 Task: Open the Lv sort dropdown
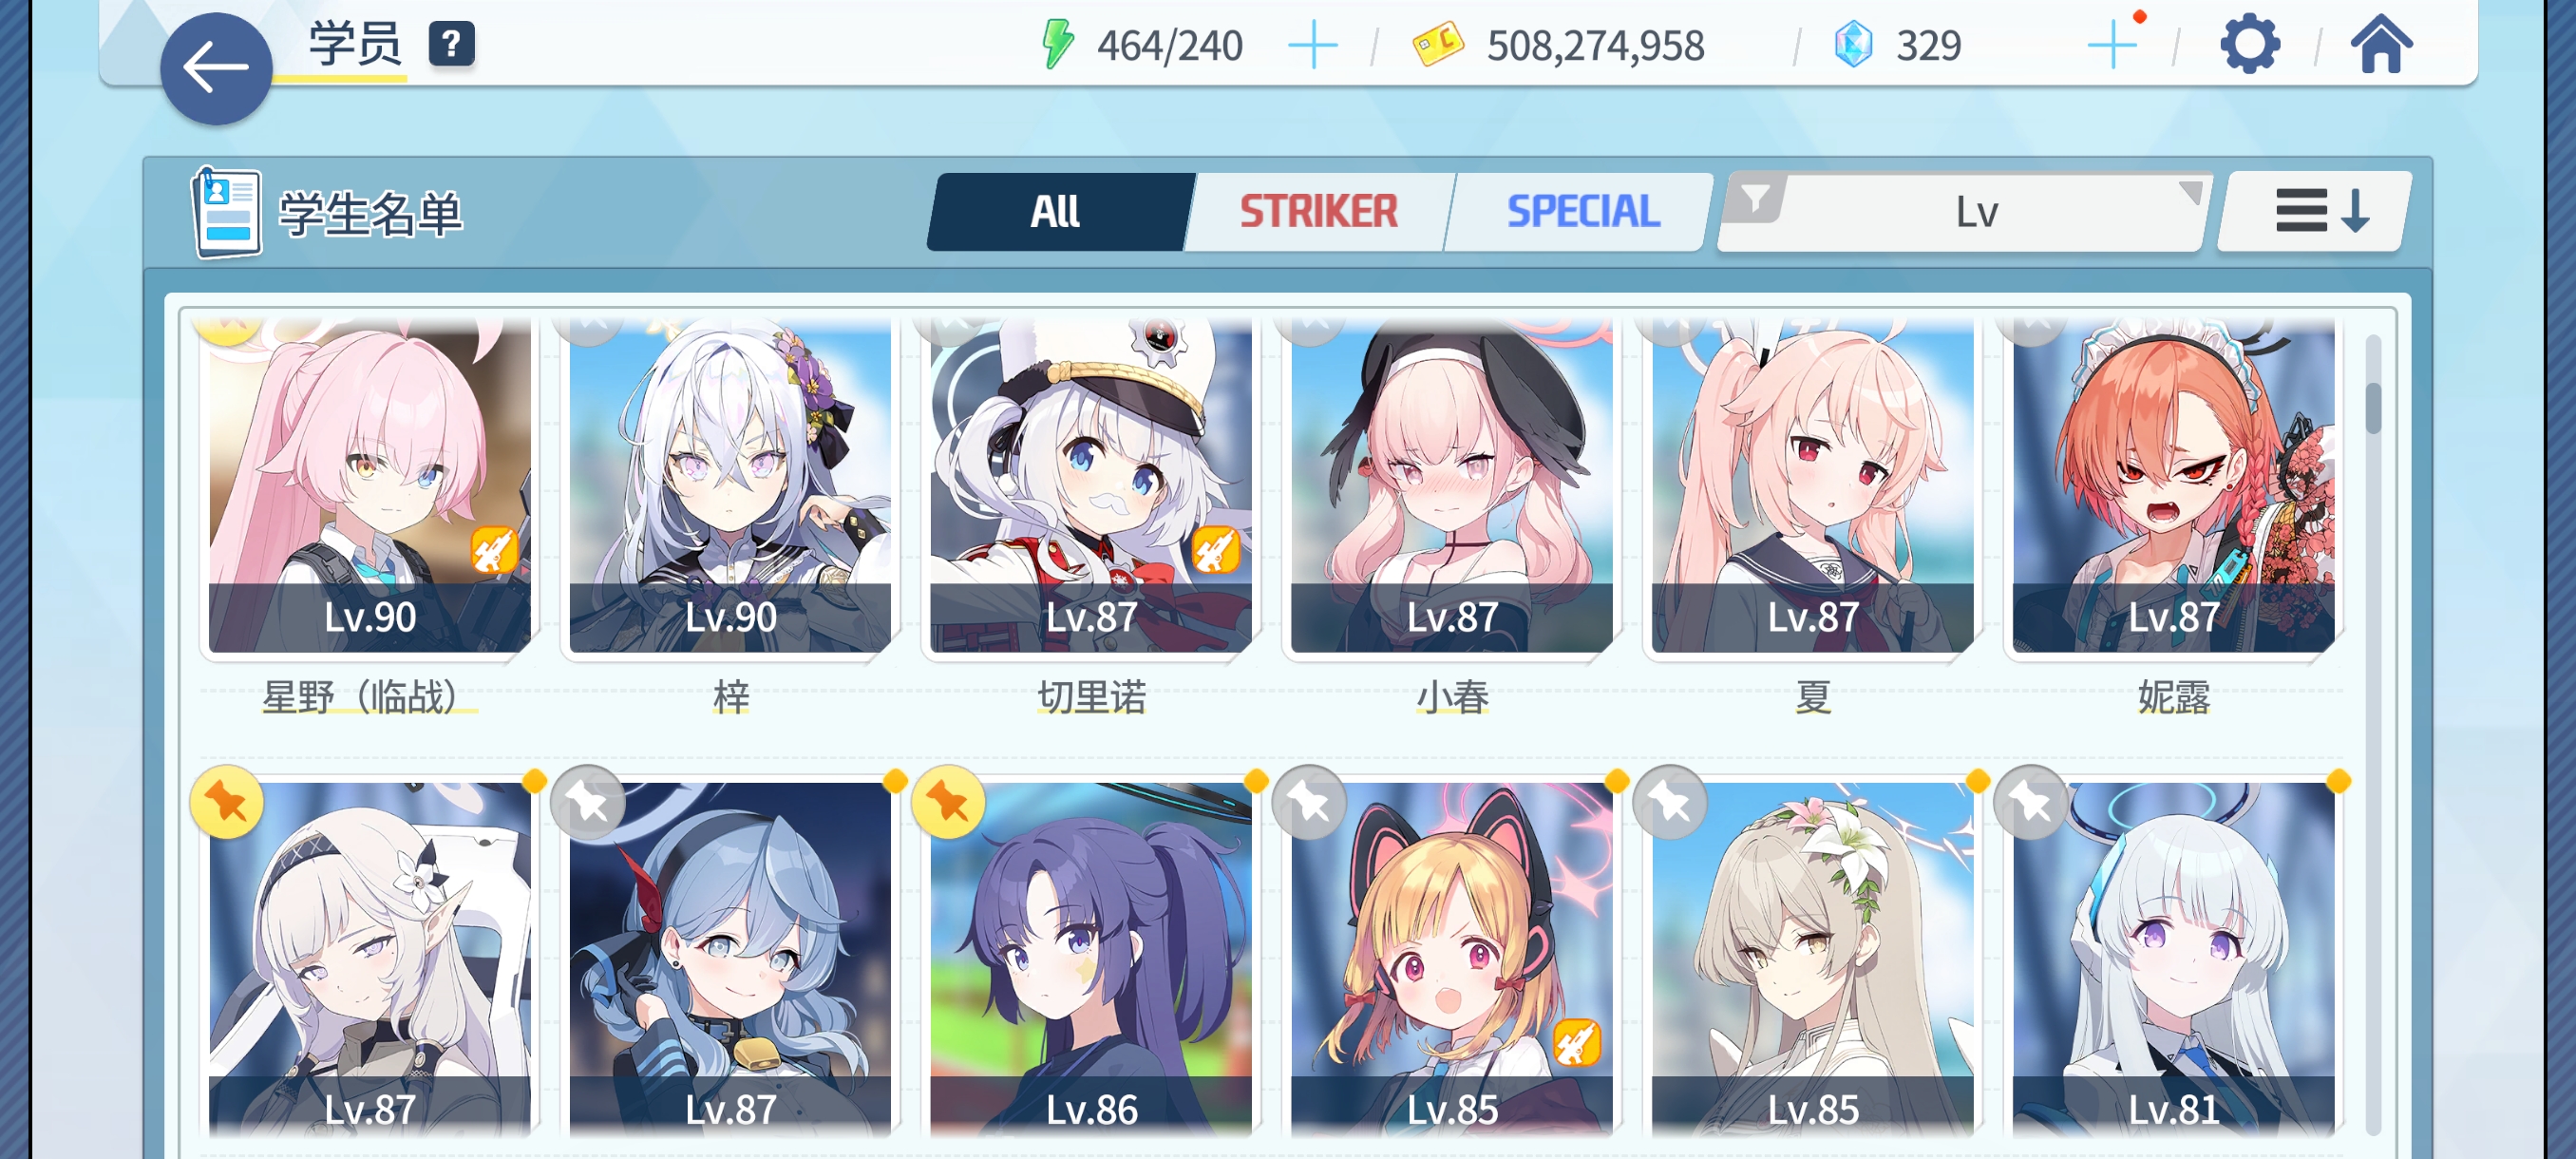point(1977,212)
